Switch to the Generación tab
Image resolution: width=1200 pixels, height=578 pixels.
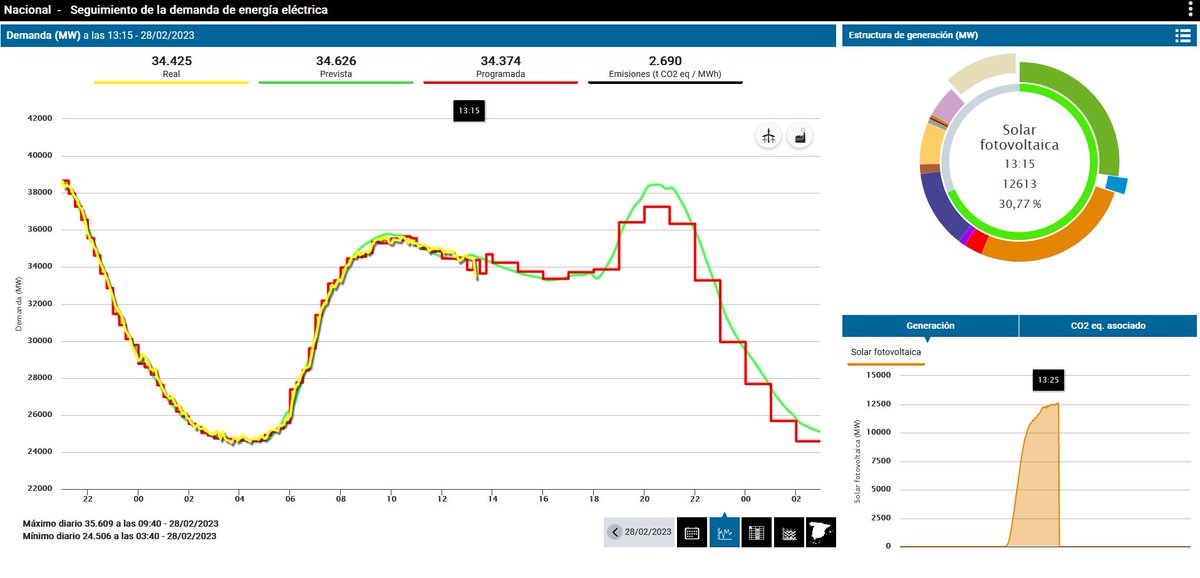click(930, 326)
